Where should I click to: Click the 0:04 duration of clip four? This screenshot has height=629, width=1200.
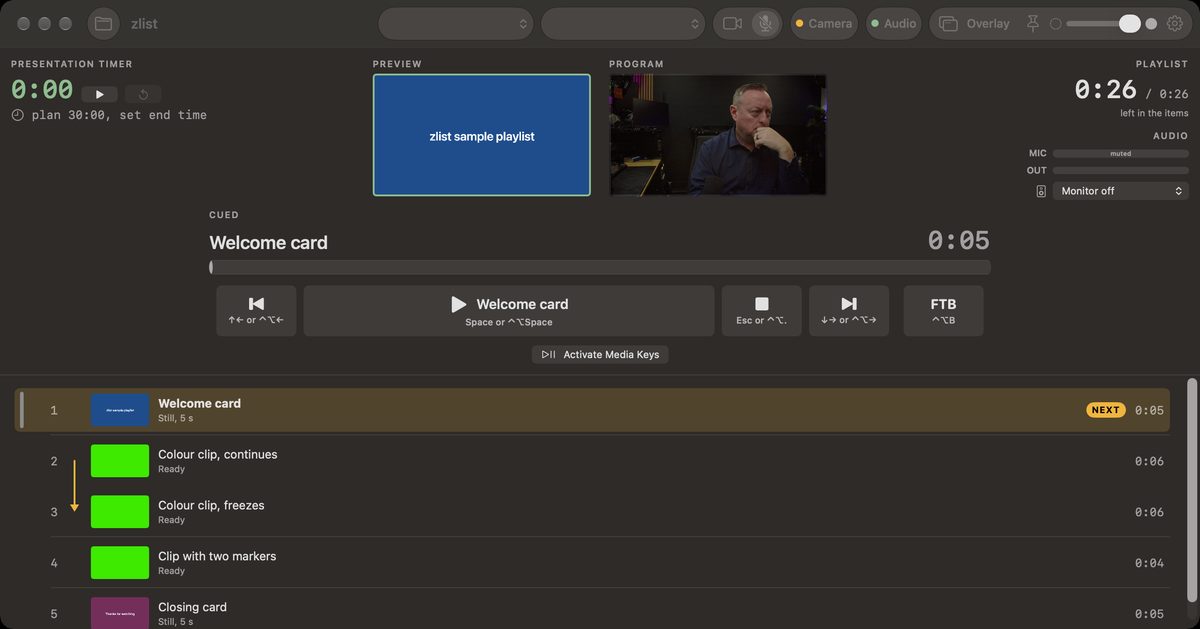[x=1149, y=563]
